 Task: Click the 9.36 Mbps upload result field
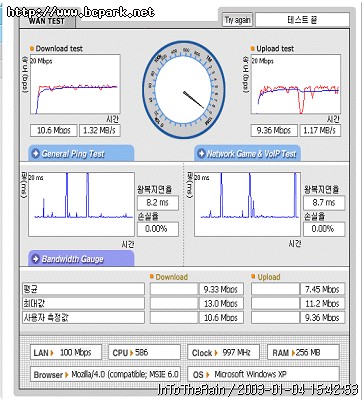[274, 130]
